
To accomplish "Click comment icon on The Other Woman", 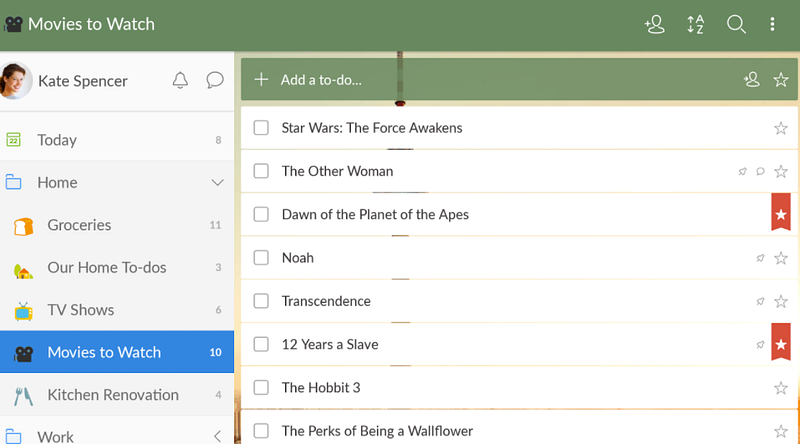I will (760, 171).
